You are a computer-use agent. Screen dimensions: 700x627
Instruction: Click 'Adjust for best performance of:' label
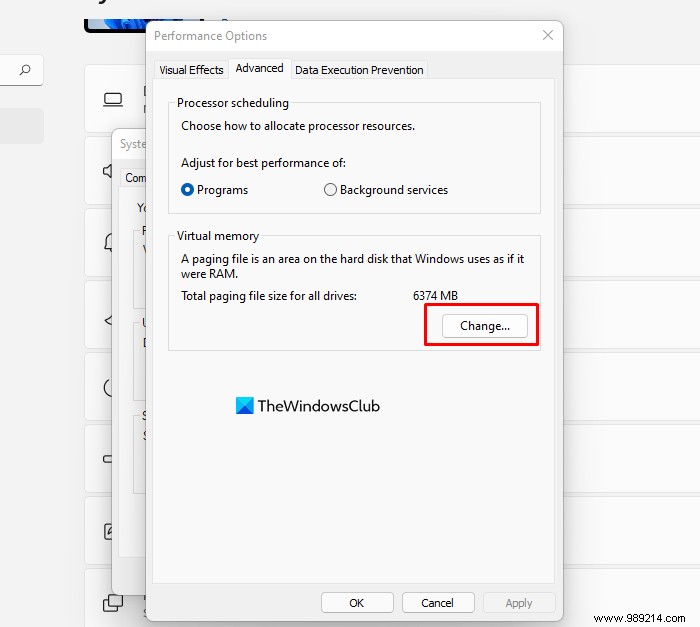tap(263, 163)
